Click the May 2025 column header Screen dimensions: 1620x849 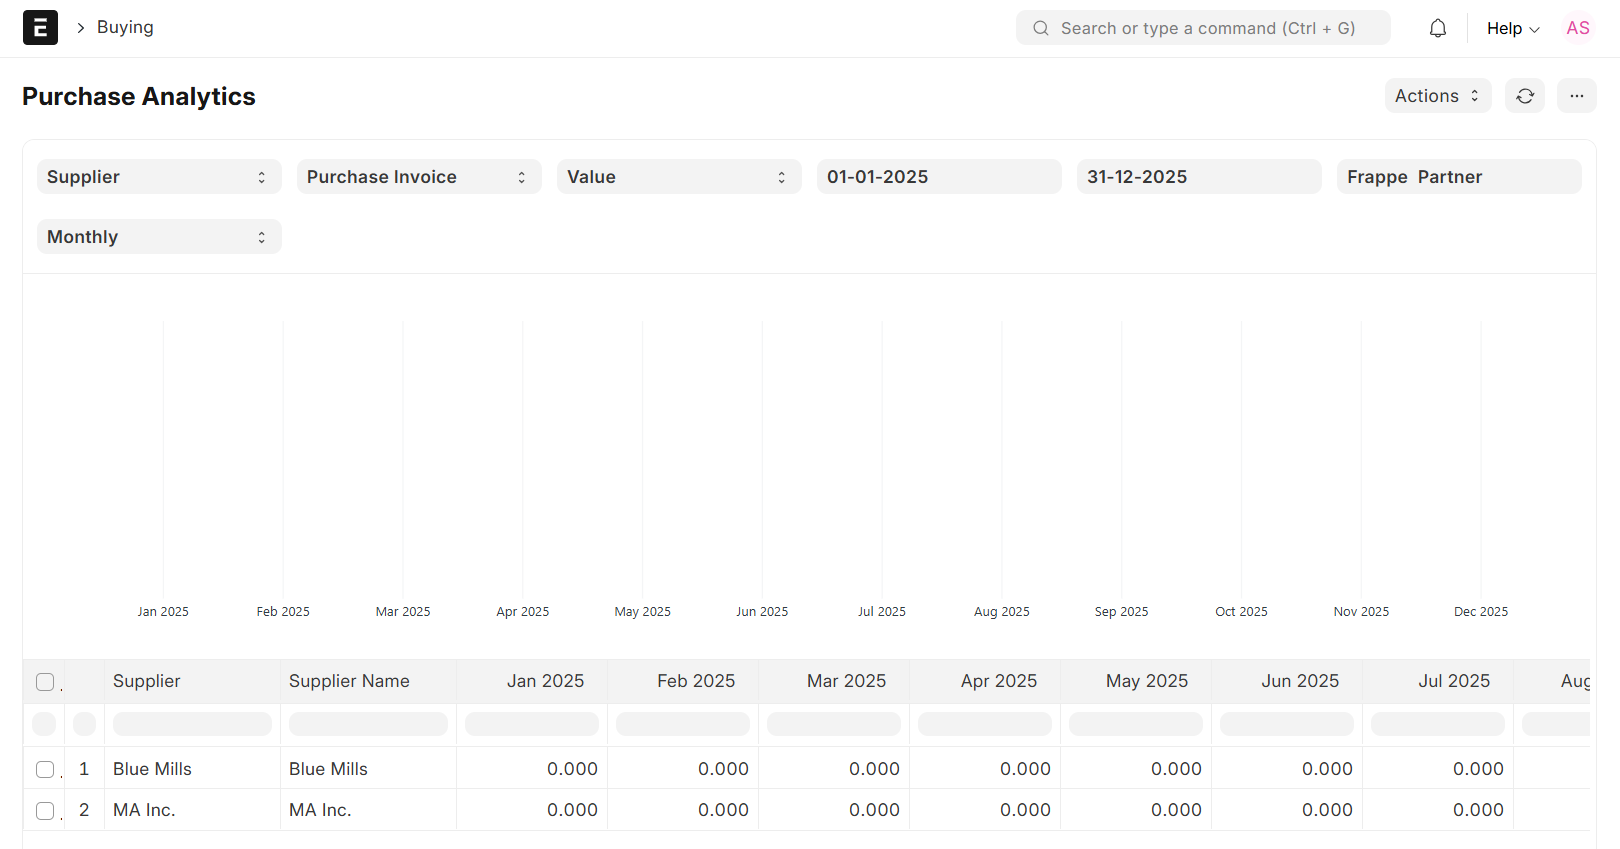1136,681
